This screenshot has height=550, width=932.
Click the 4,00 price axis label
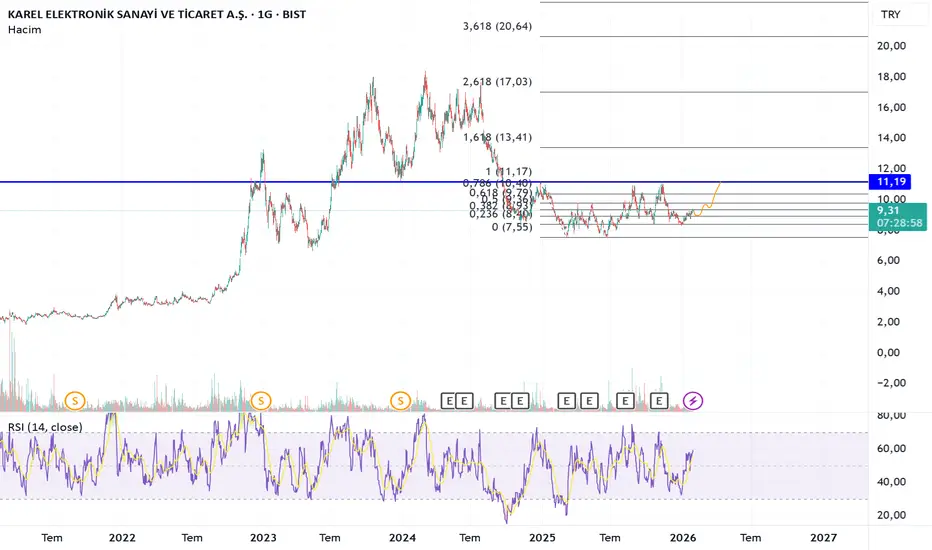coord(888,291)
